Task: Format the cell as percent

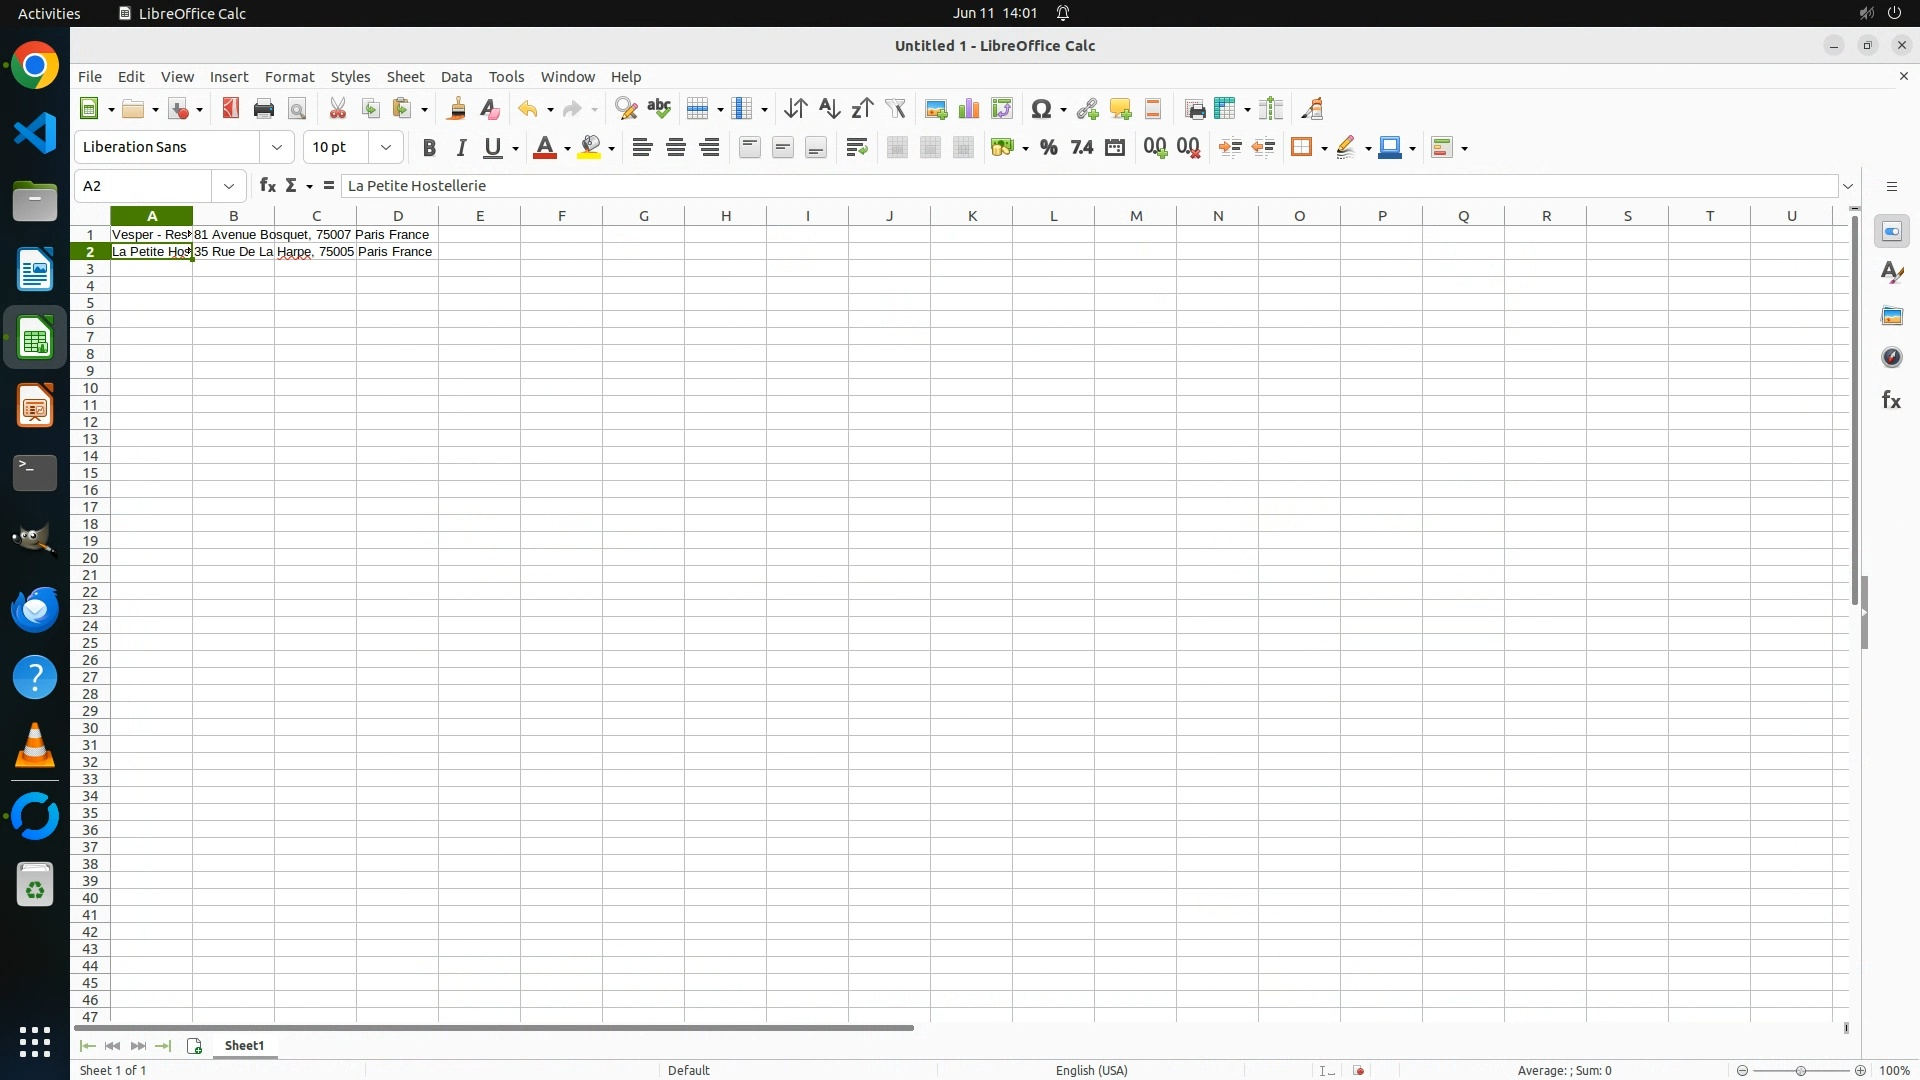Action: pos(1048,148)
